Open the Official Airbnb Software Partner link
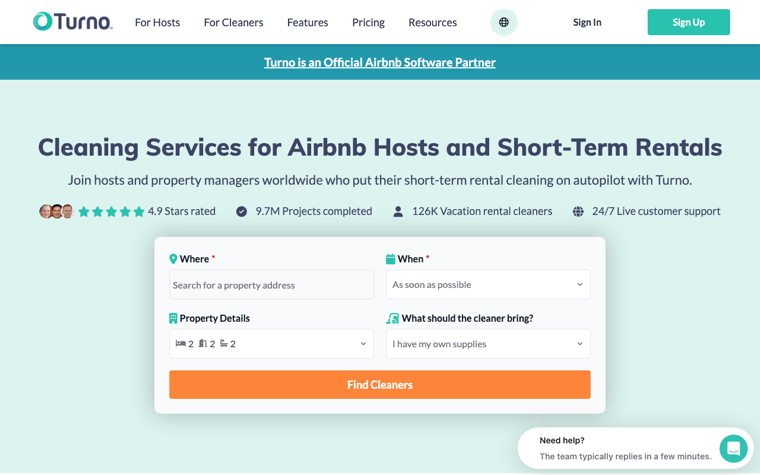 tap(380, 62)
